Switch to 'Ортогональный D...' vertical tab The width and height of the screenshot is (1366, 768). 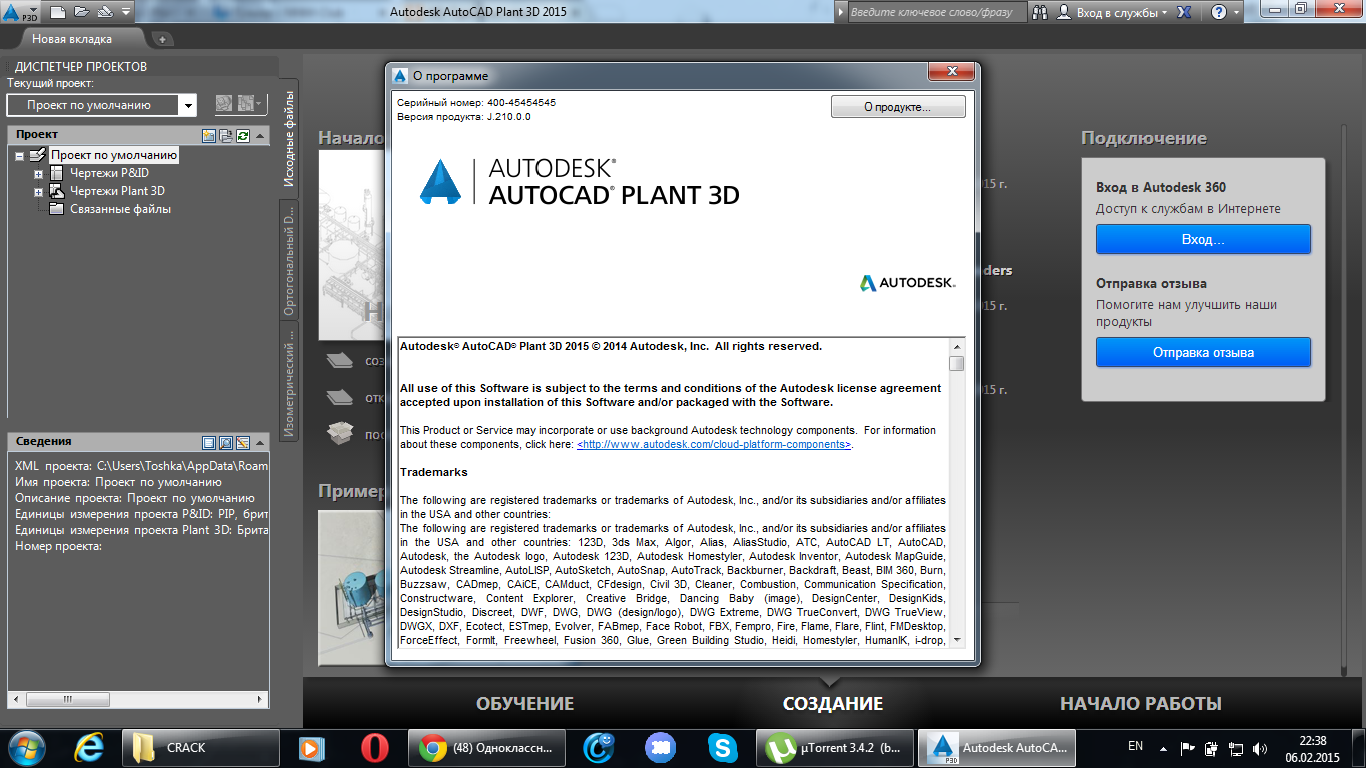(x=288, y=260)
